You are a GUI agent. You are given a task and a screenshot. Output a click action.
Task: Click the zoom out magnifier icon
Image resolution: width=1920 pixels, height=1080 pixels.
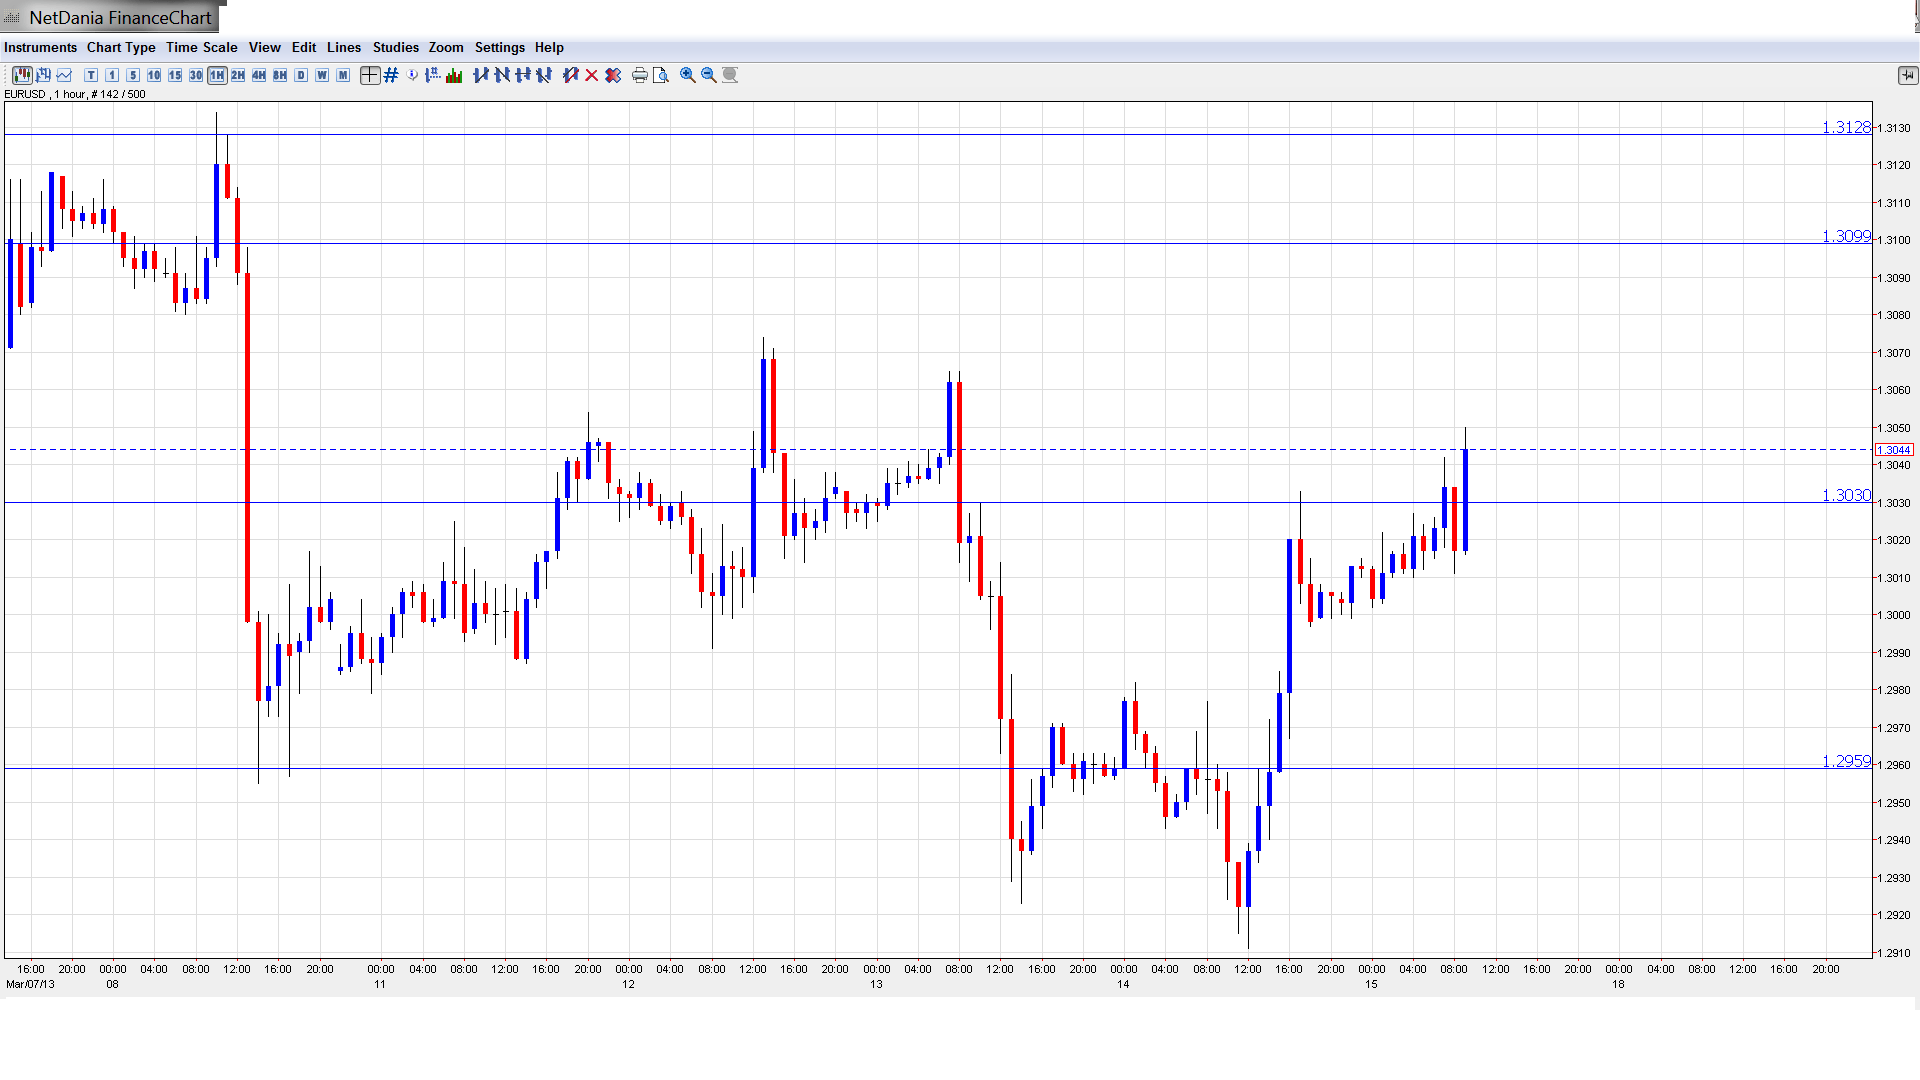coord(709,75)
